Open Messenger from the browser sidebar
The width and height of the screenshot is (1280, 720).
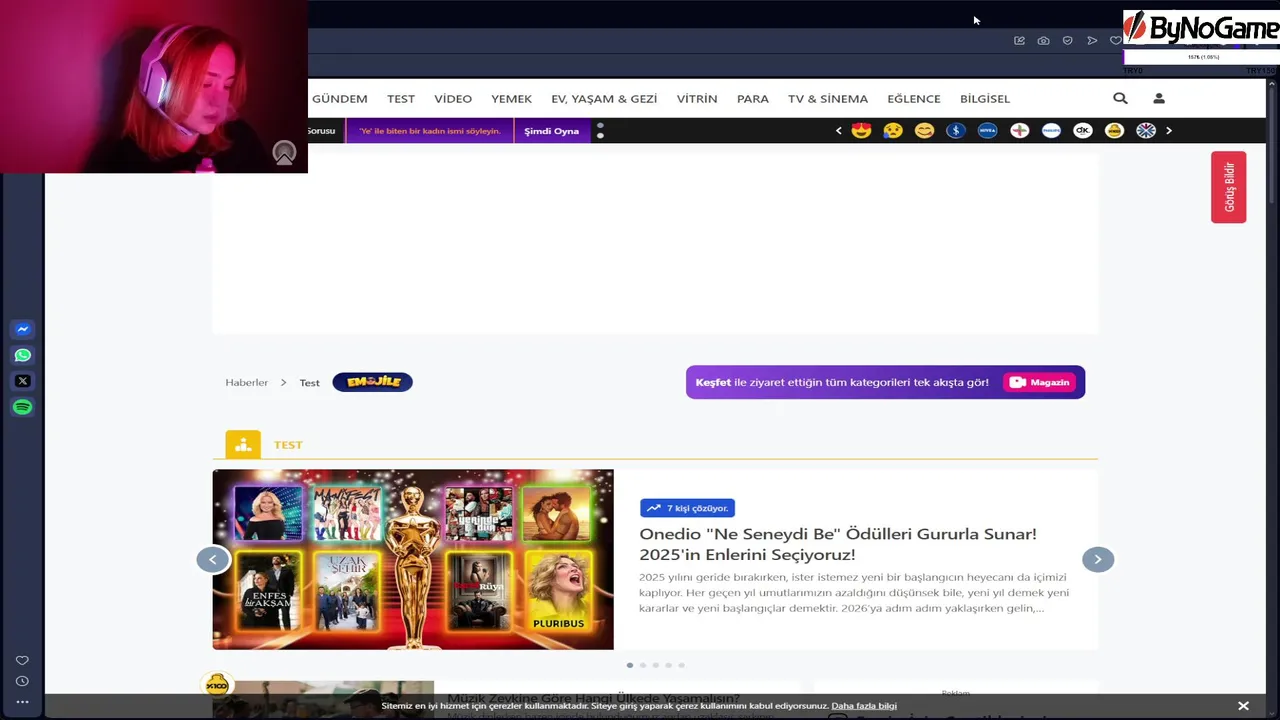pyautogui.click(x=22, y=329)
